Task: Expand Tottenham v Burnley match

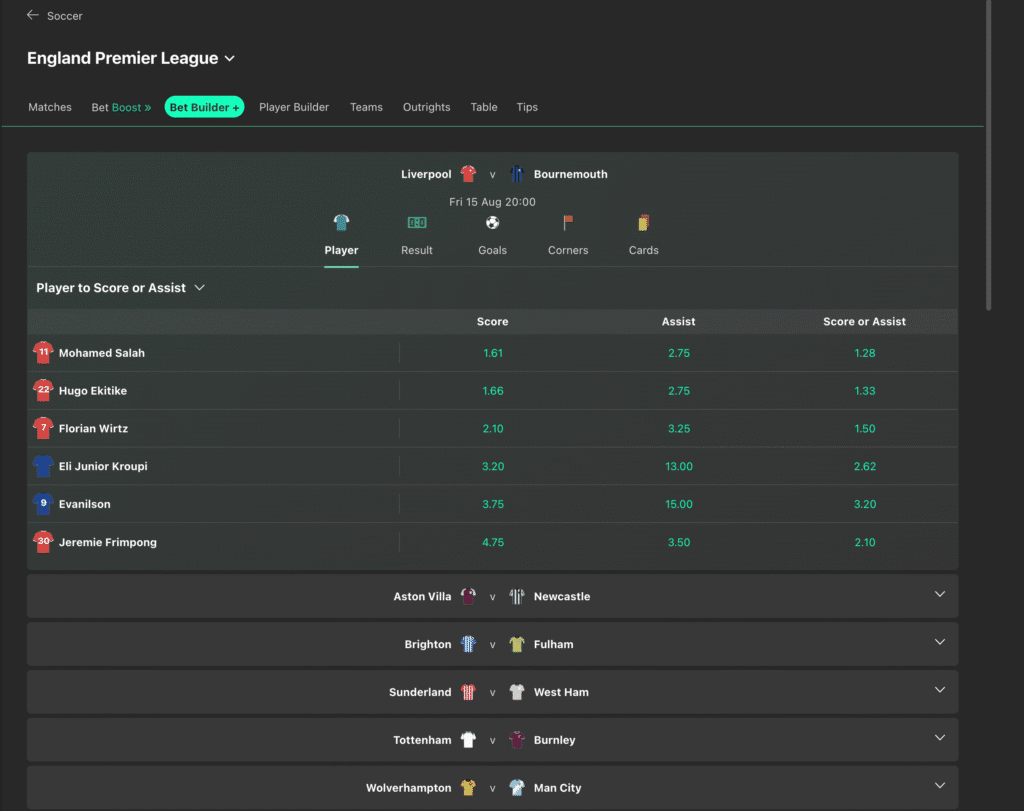Action: (x=940, y=738)
